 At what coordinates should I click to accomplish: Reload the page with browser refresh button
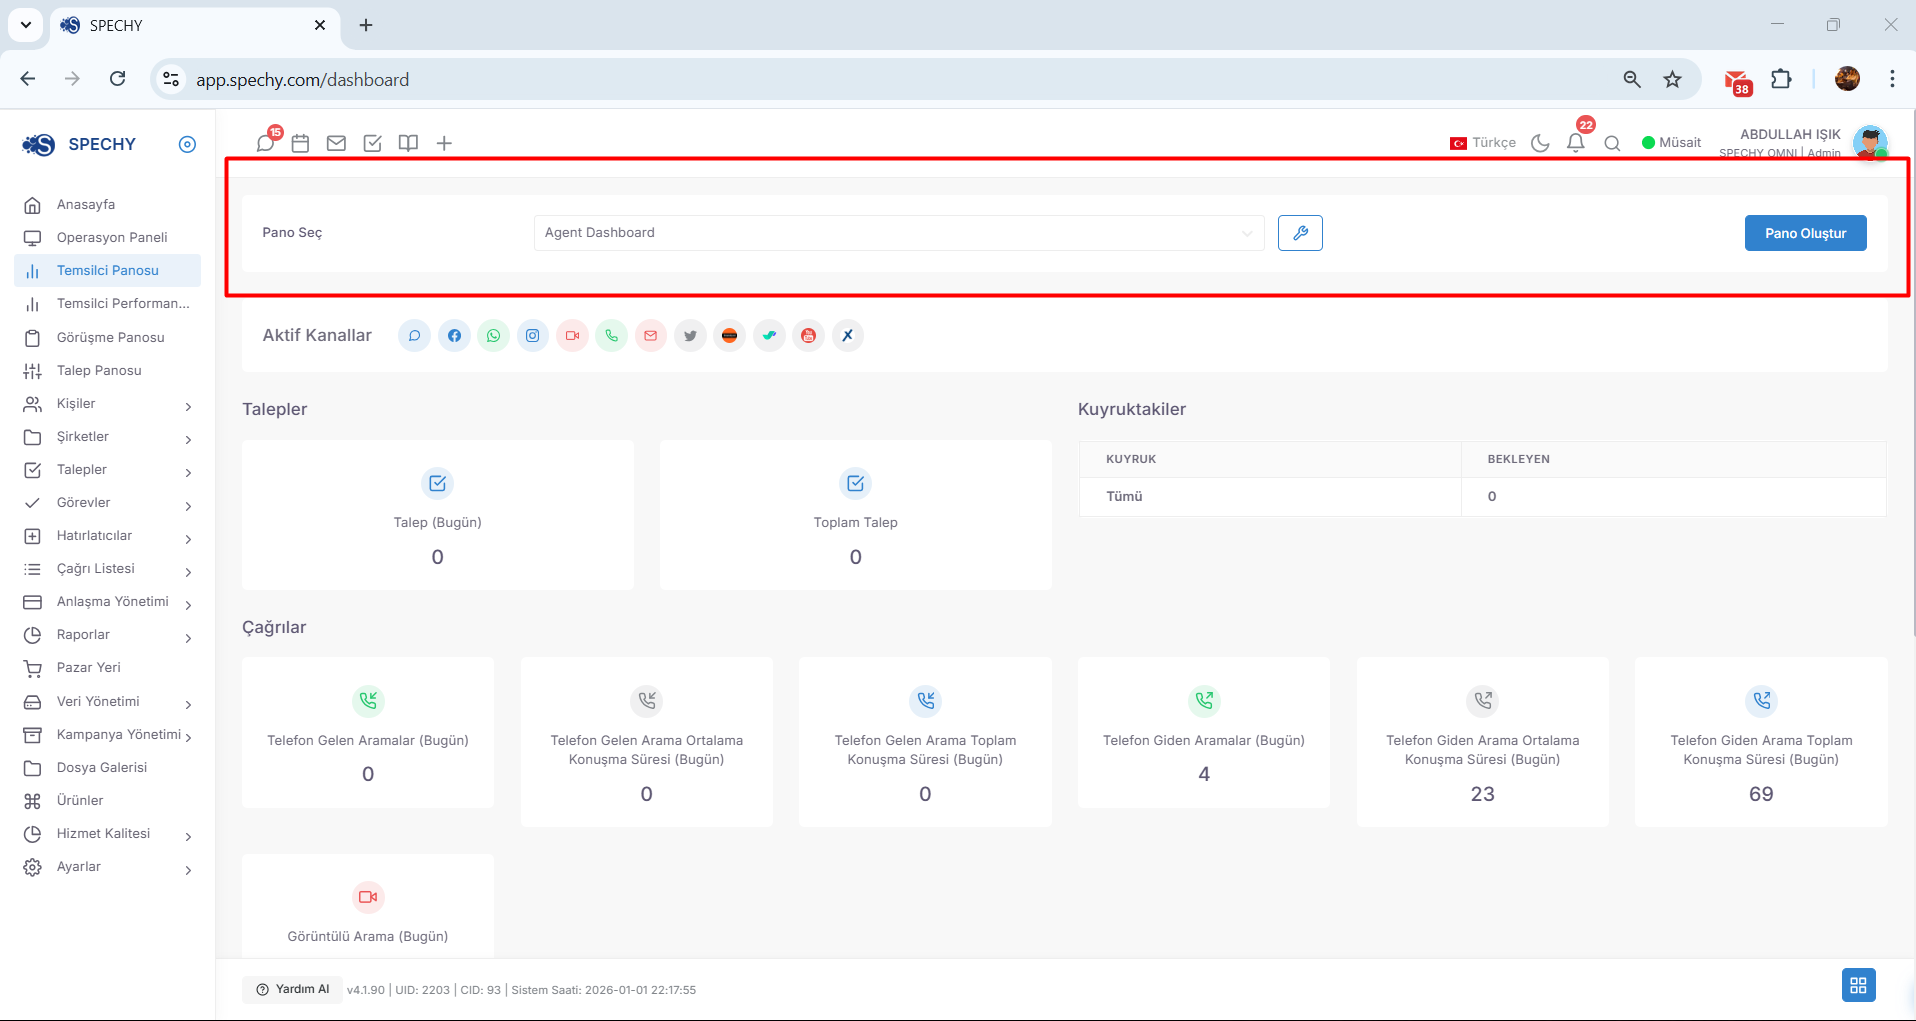click(118, 79)
